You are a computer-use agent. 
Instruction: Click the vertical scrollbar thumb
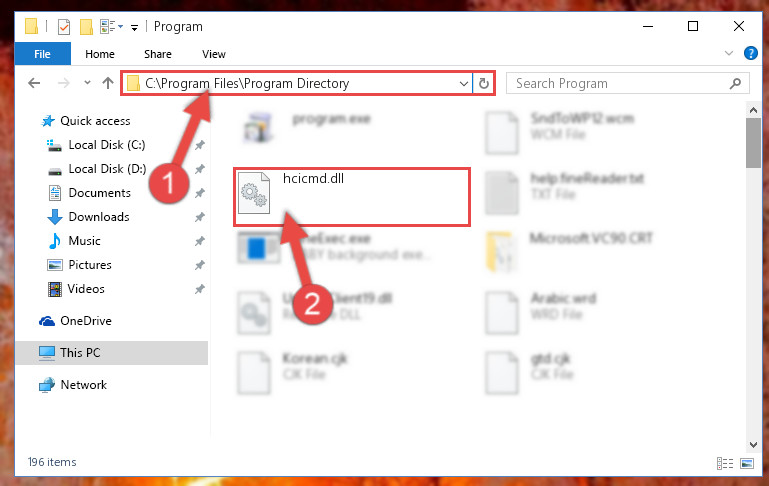753,143
